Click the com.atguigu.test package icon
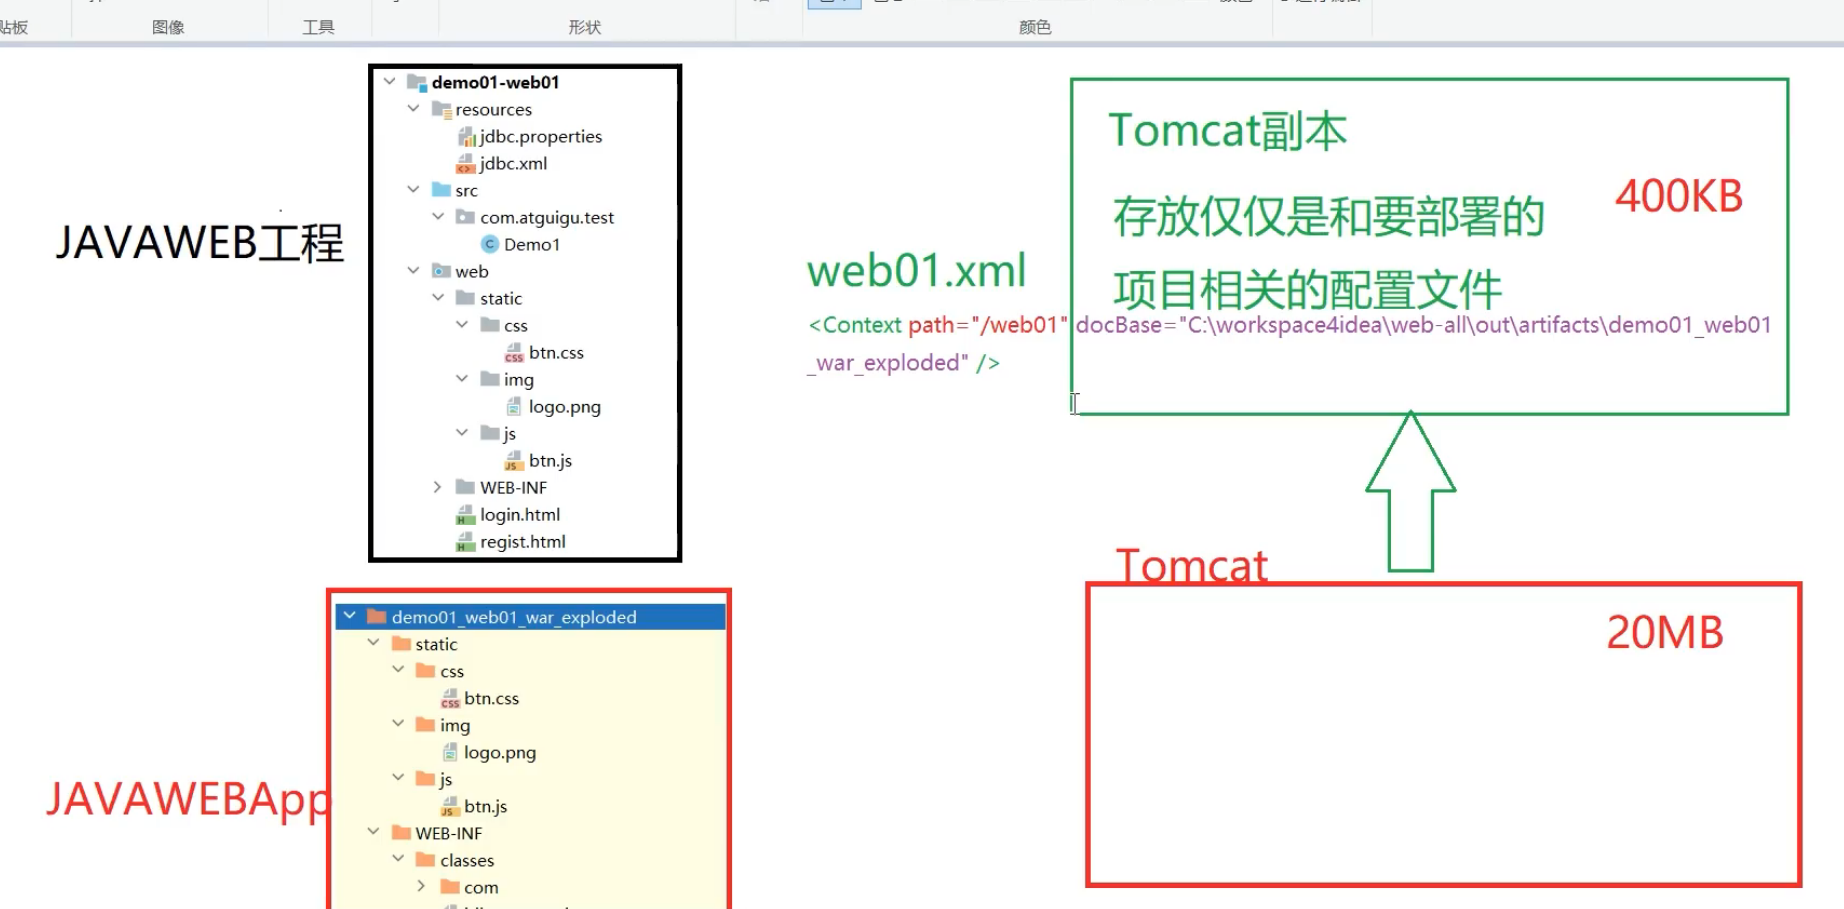 466,217
